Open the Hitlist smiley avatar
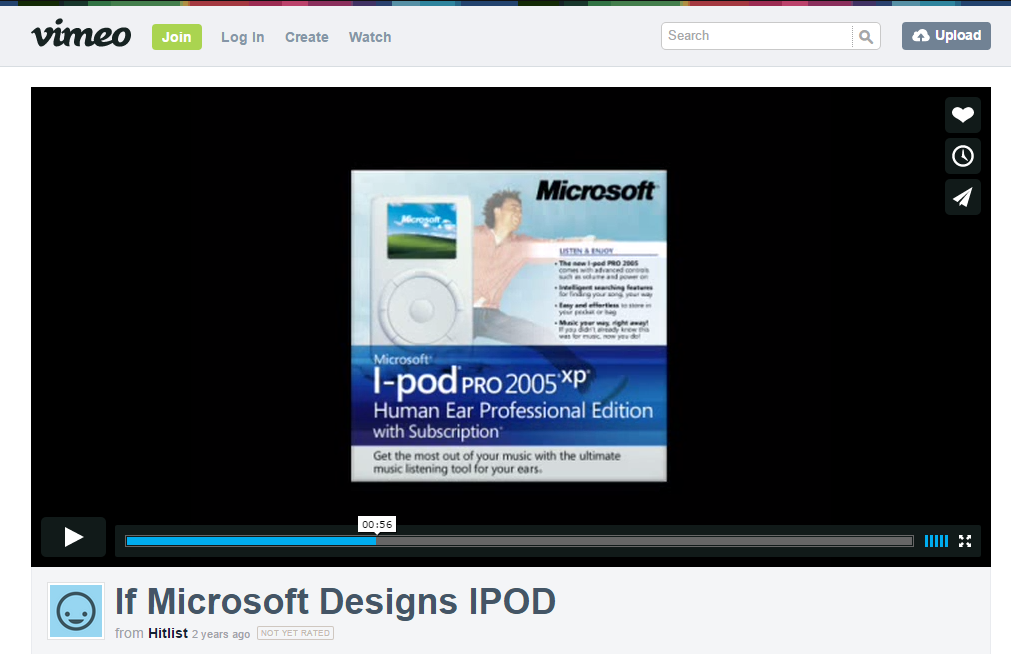1011x654 pixels. click(x=76, y=611)
